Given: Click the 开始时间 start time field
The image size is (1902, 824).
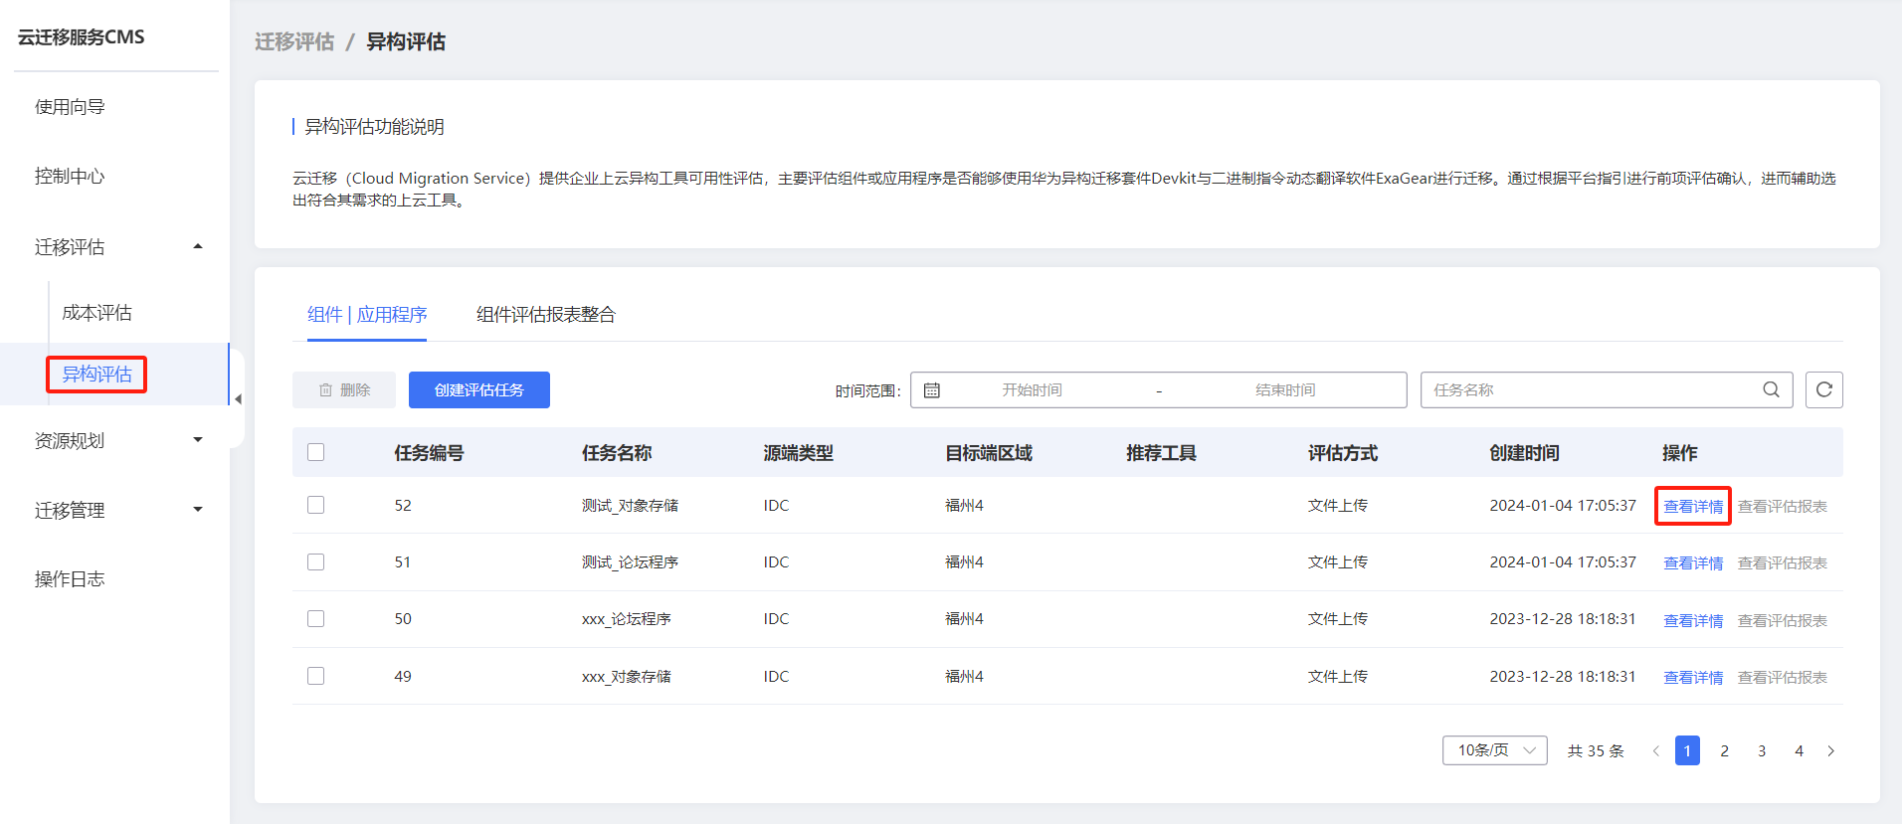Looking at the screenshot, I should click(1032, 390).
